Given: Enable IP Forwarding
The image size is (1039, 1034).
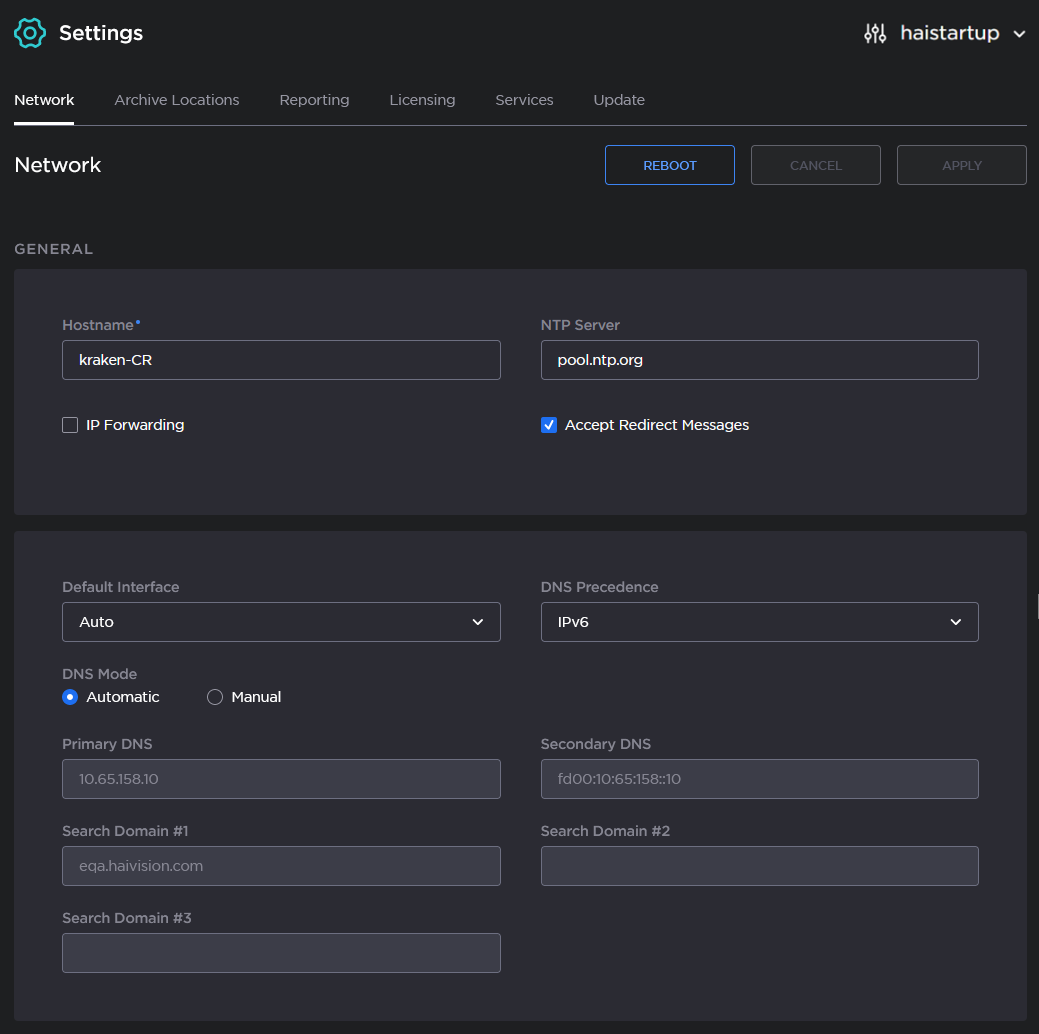Looking at the screenshot, I should coord(70,424).
